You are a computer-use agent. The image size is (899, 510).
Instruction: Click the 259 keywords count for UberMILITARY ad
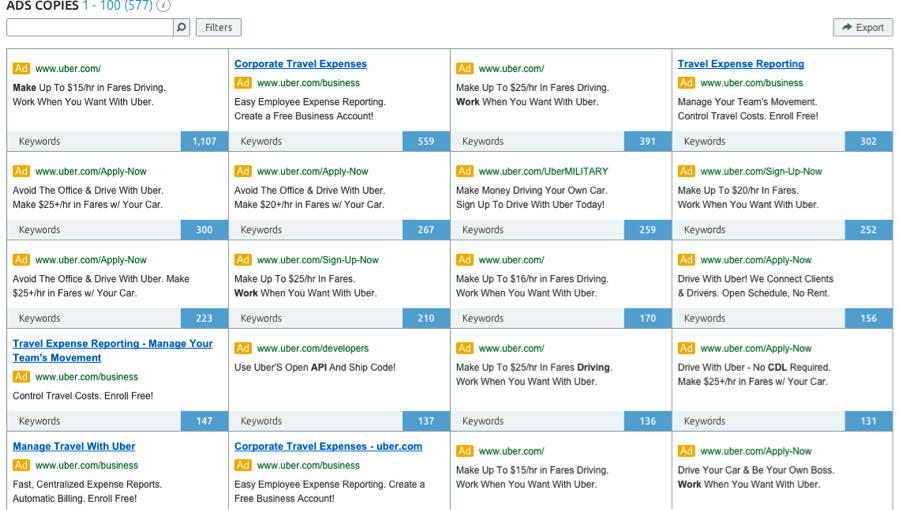[648, 230]
